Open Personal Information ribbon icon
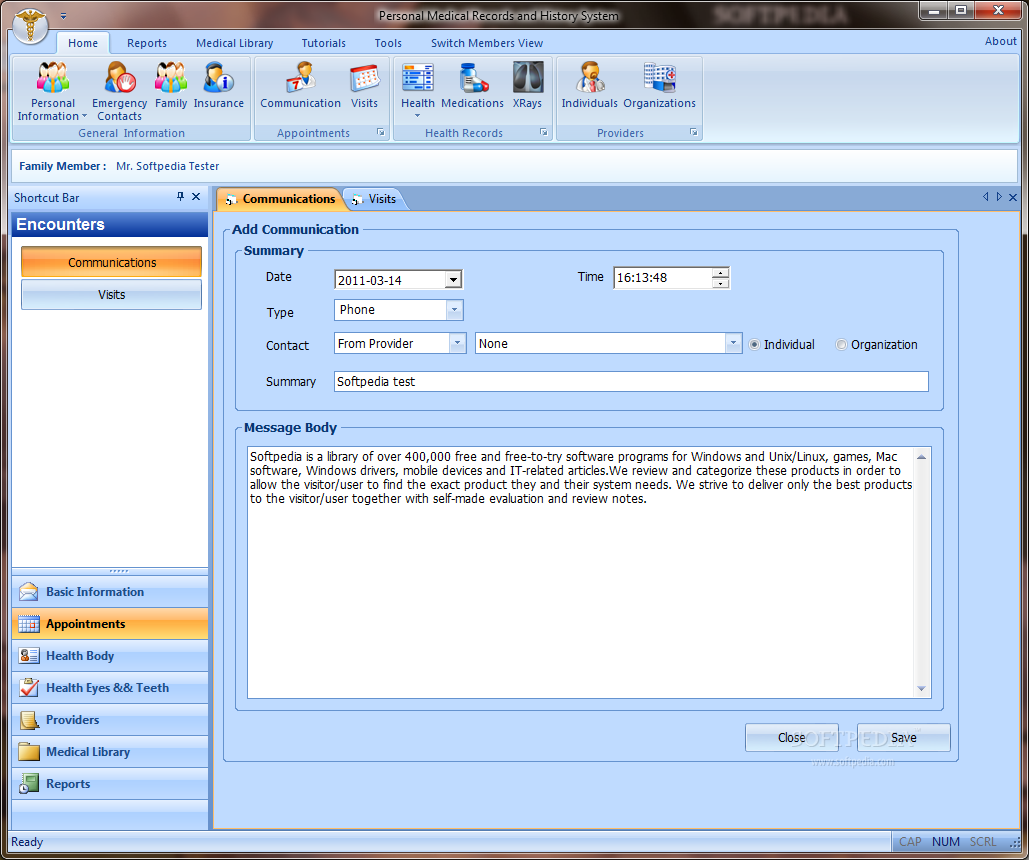Image resolution: width=1029 pixels, height=860 pixels. (52, 91)
